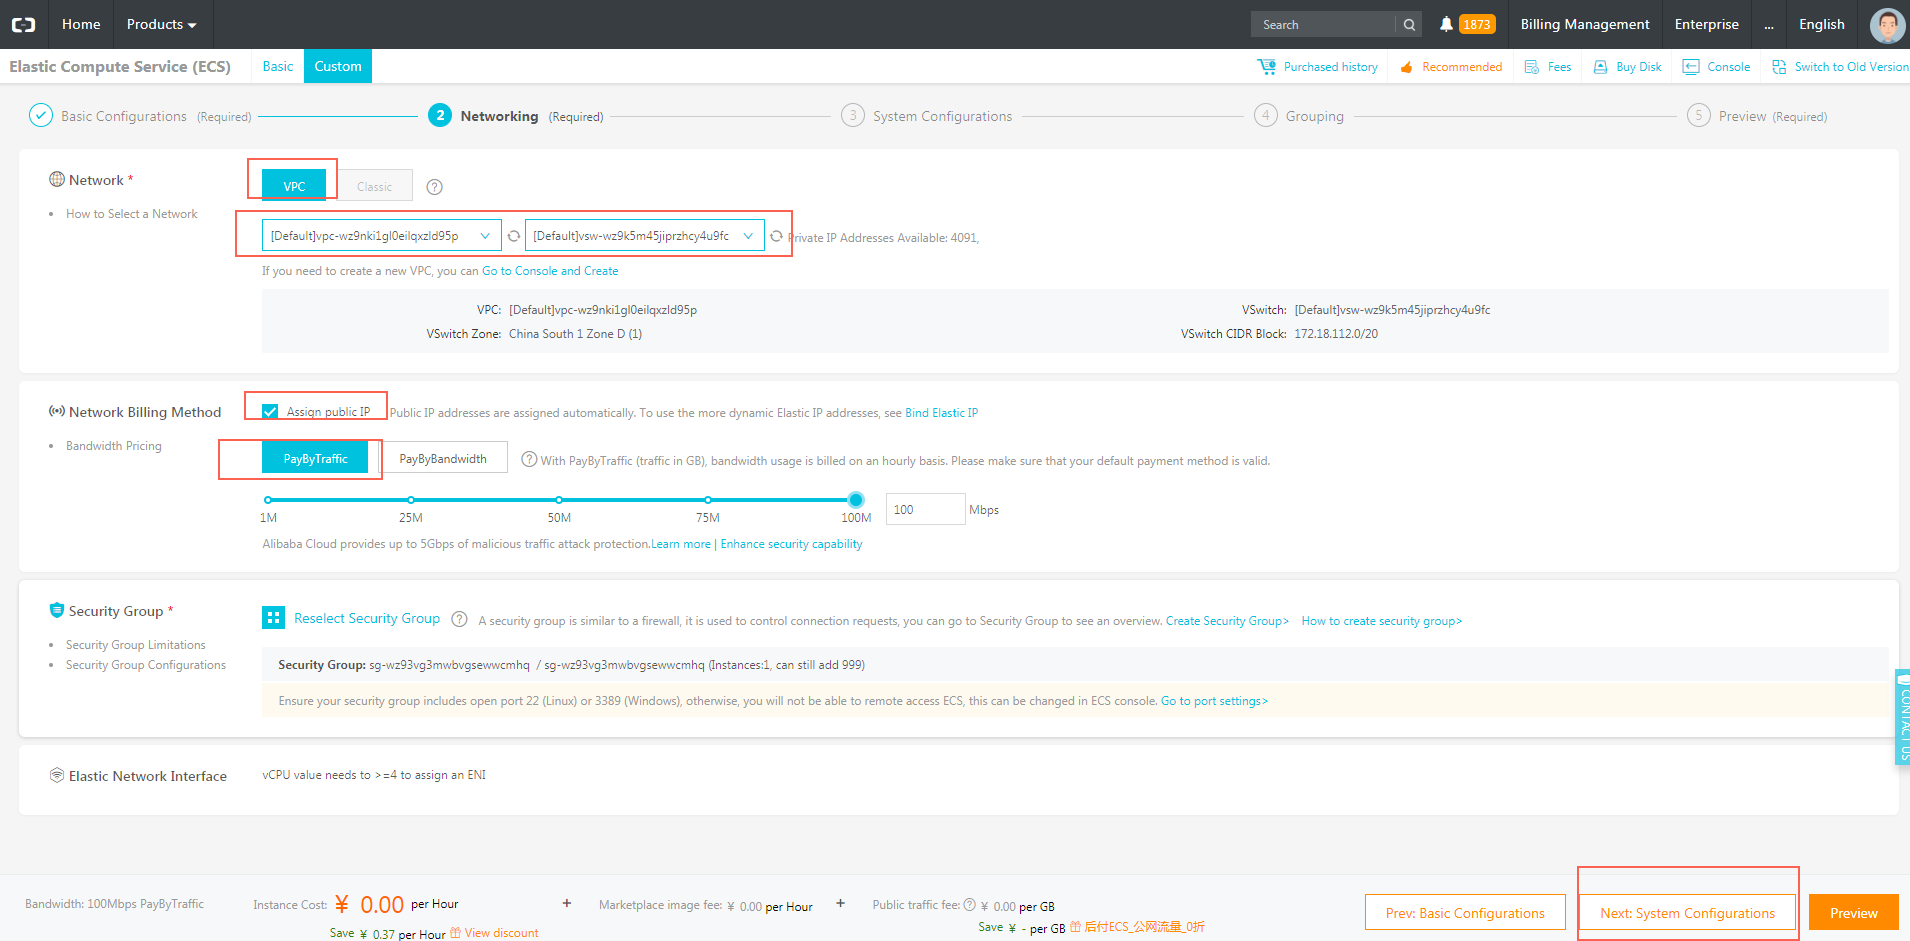Set bandwidth slider to 50M mark
The width and height of the screenshot is (1910, 941).
coord(559,499)
